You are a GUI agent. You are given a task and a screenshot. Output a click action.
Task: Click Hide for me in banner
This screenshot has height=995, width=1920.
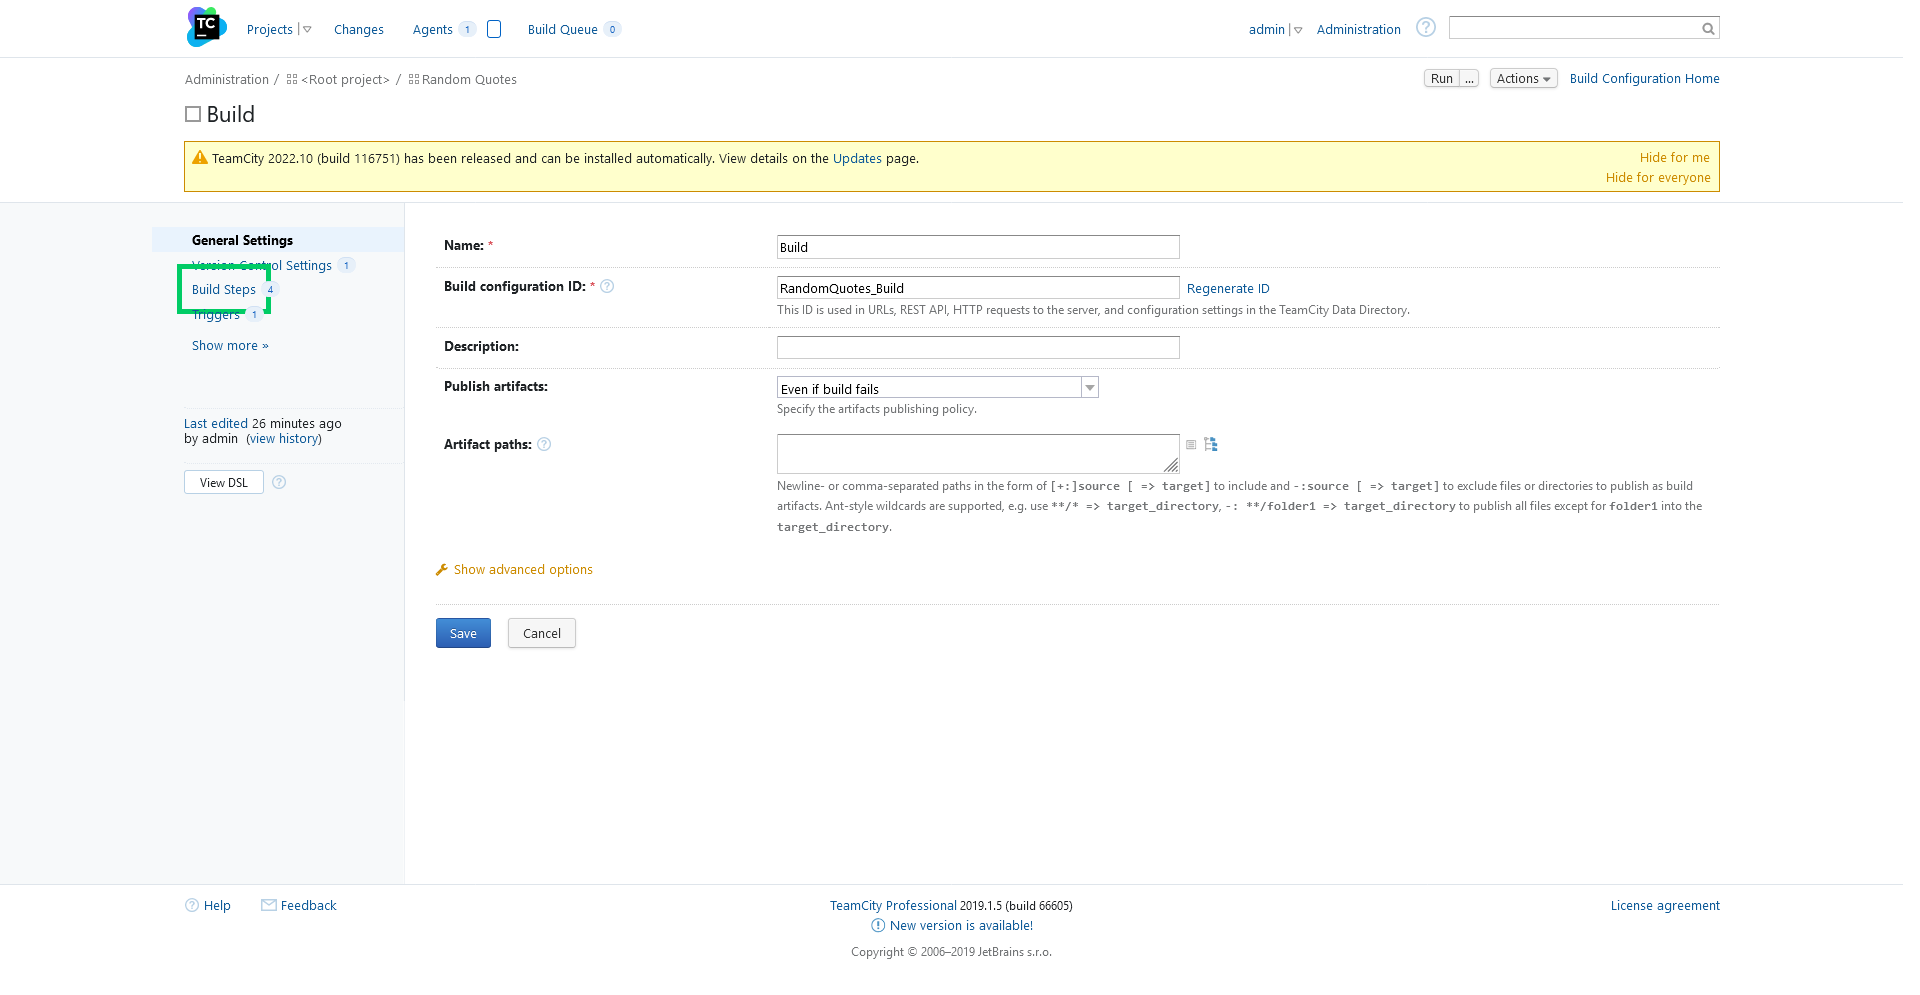1674,158
